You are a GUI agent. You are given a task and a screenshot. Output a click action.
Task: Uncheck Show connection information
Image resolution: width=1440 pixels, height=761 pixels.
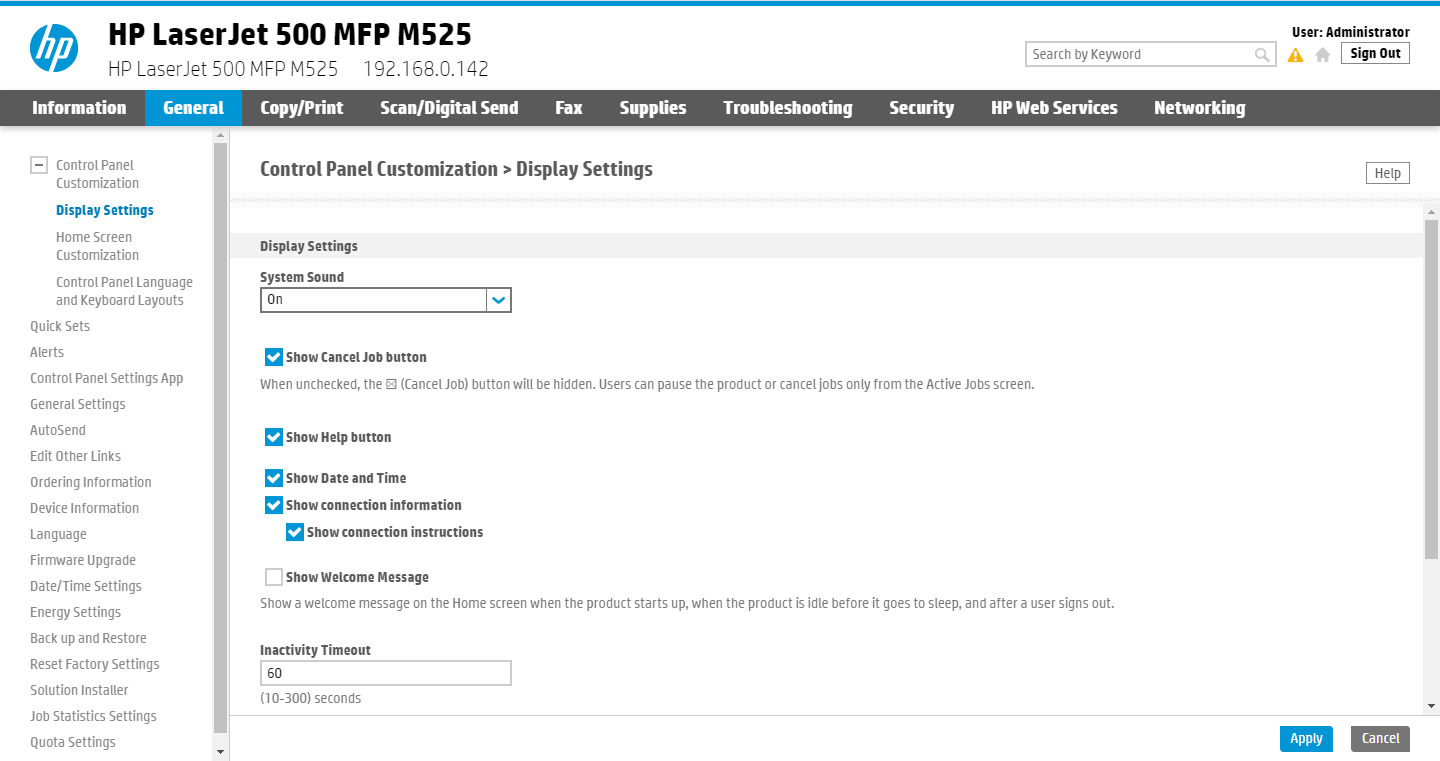274,505
